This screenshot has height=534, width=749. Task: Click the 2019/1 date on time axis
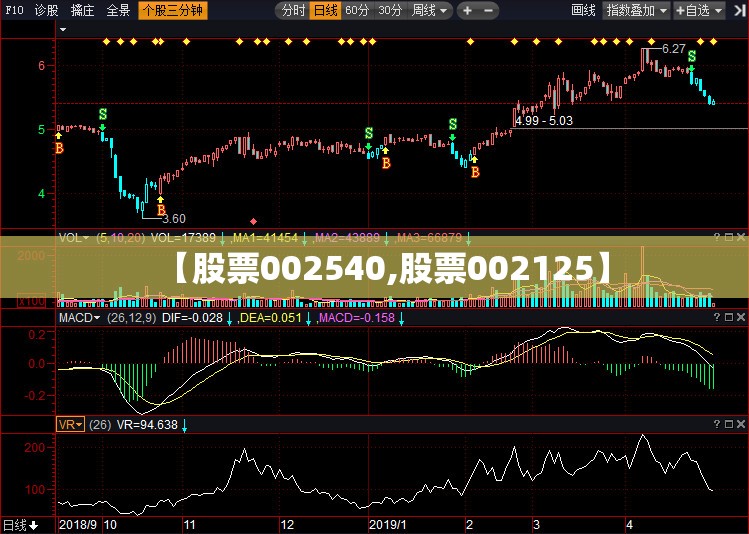pos(387,525)
